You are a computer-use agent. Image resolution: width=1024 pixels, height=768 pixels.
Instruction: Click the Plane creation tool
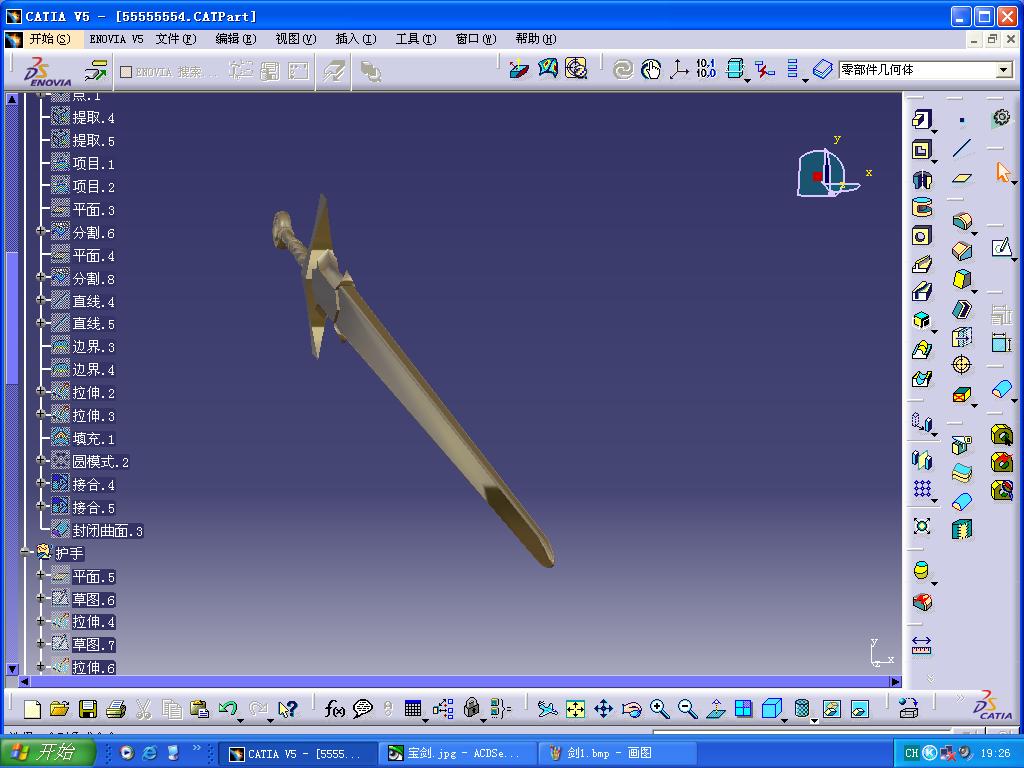[961, 178]
